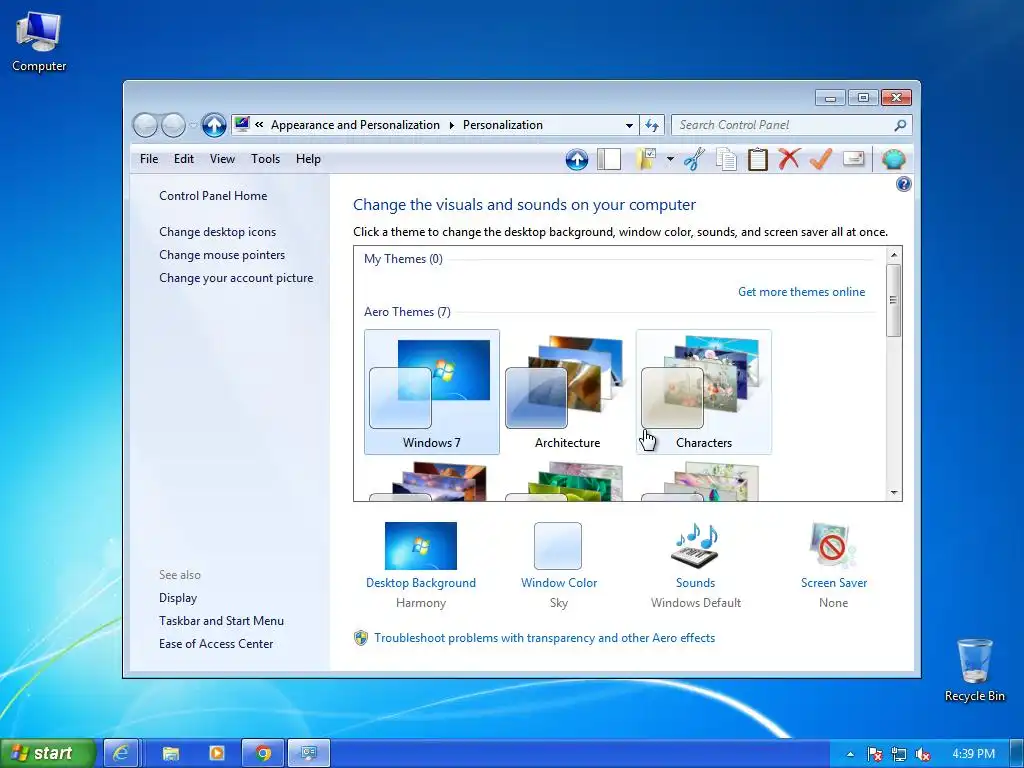Click the Control Panel icon in the address bar
The height and width of the screenshot is (768, 1024).
[242, 124]
